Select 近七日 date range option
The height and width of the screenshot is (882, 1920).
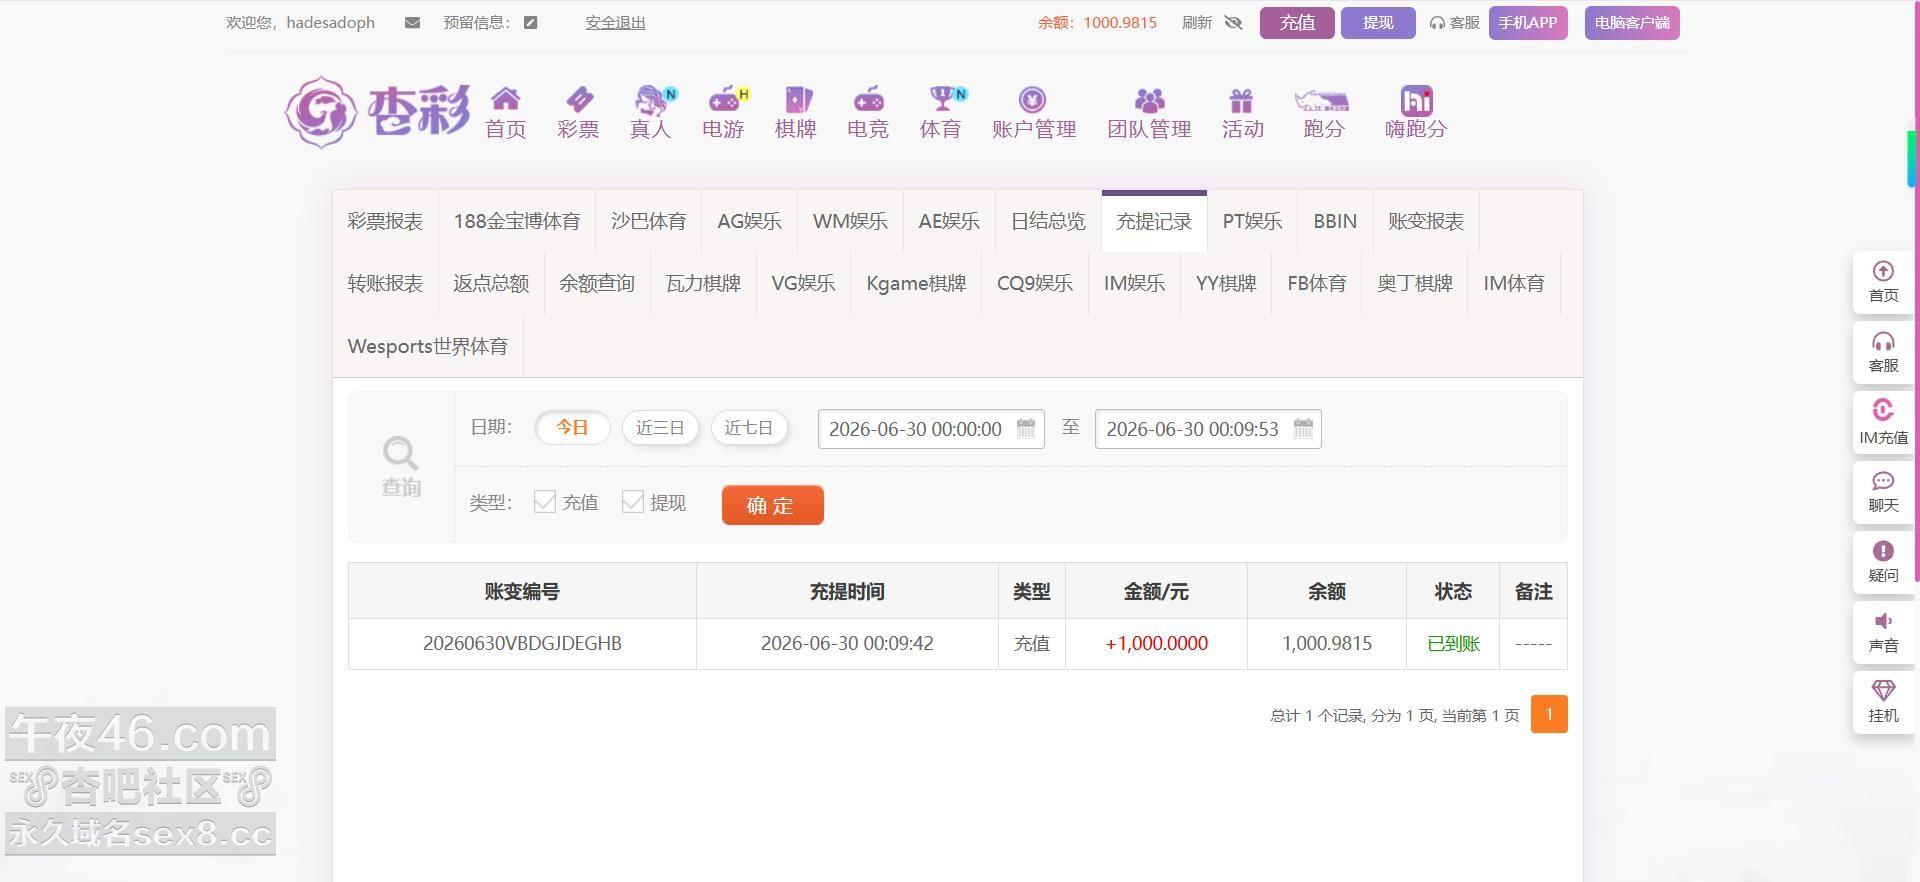coord(749,428)
